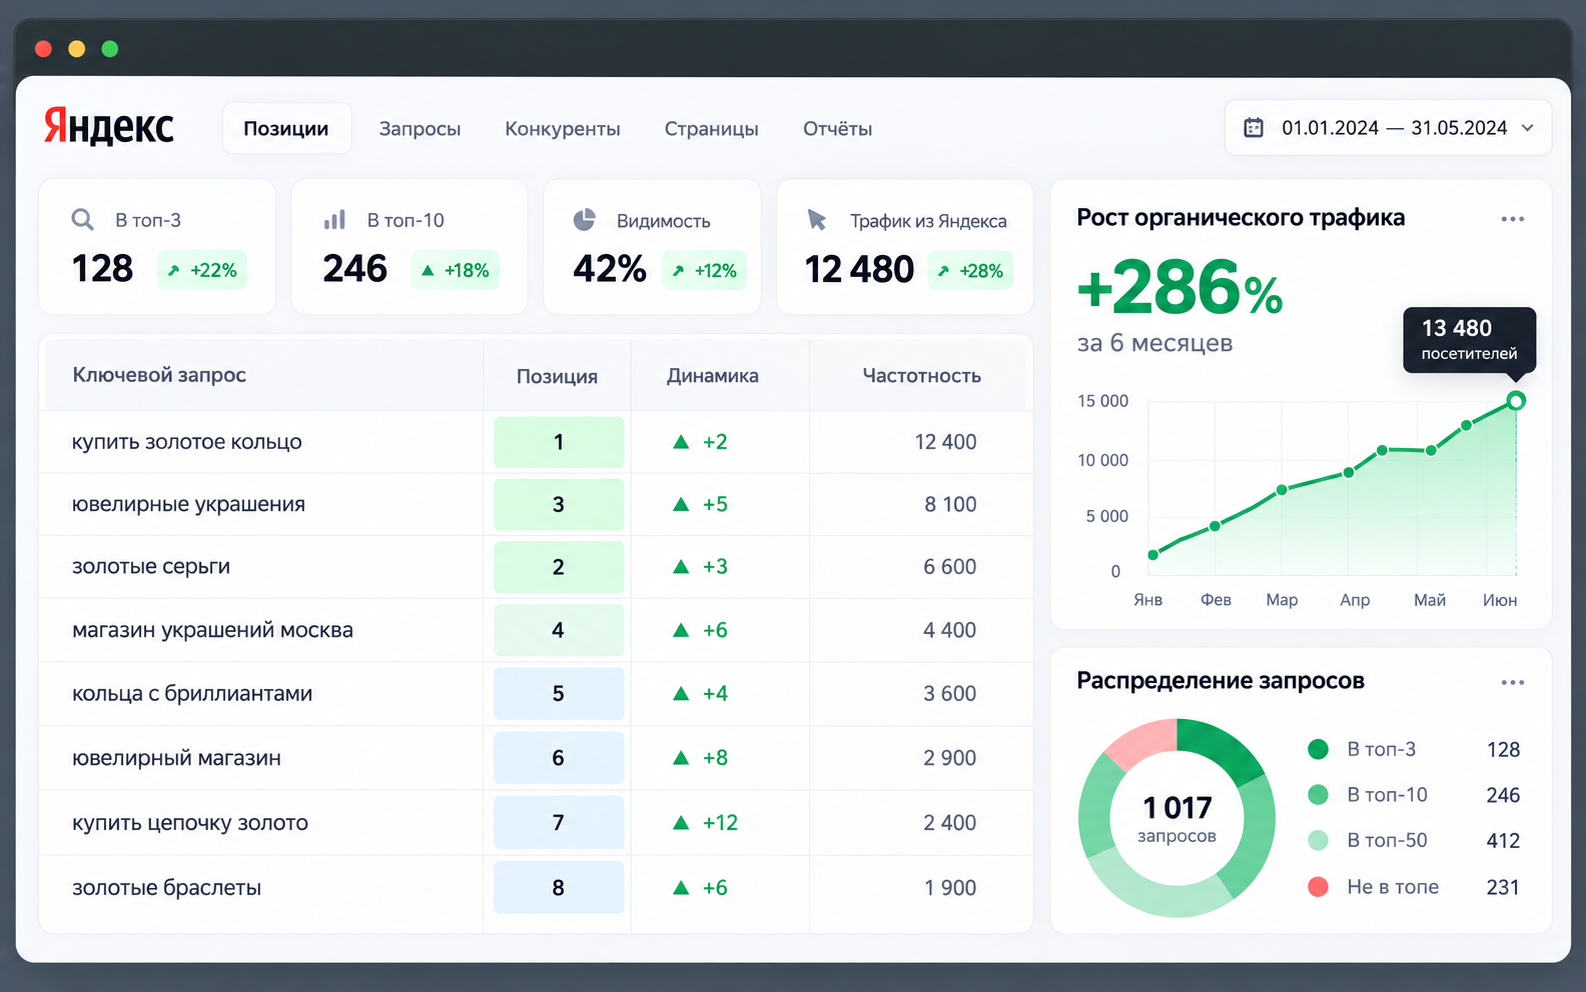The image size is (1586, 992).
Task: Open the Отчёты tab
Action: [x=838, y=129]
